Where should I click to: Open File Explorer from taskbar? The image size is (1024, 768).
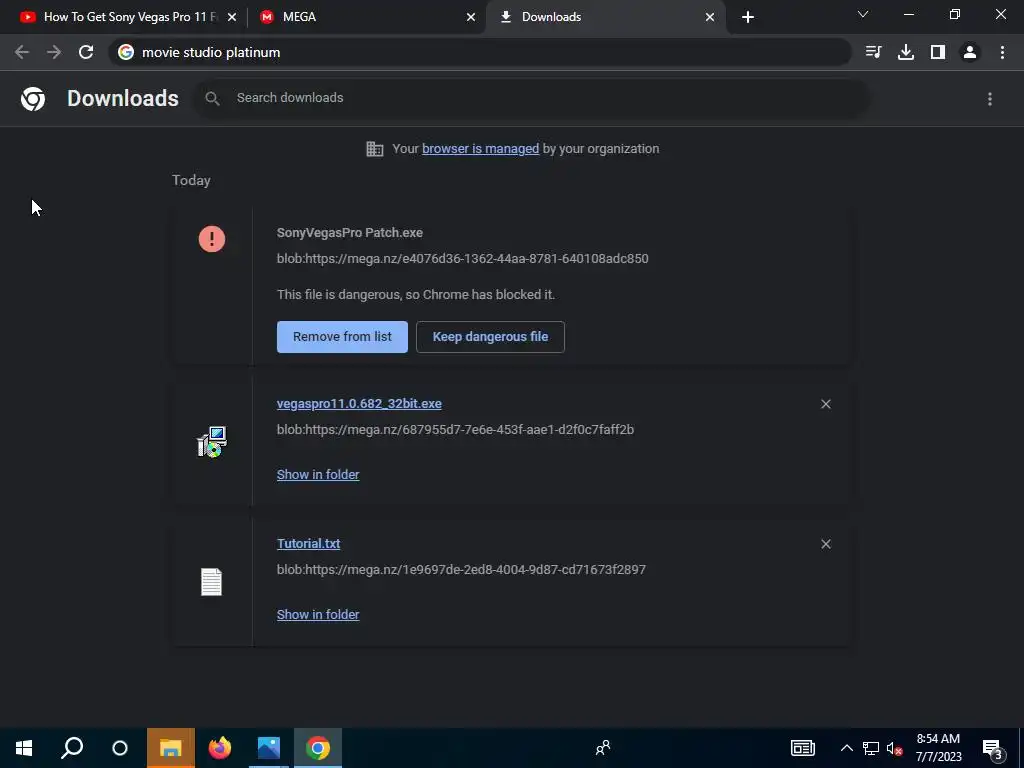click(x=170, y=748)
